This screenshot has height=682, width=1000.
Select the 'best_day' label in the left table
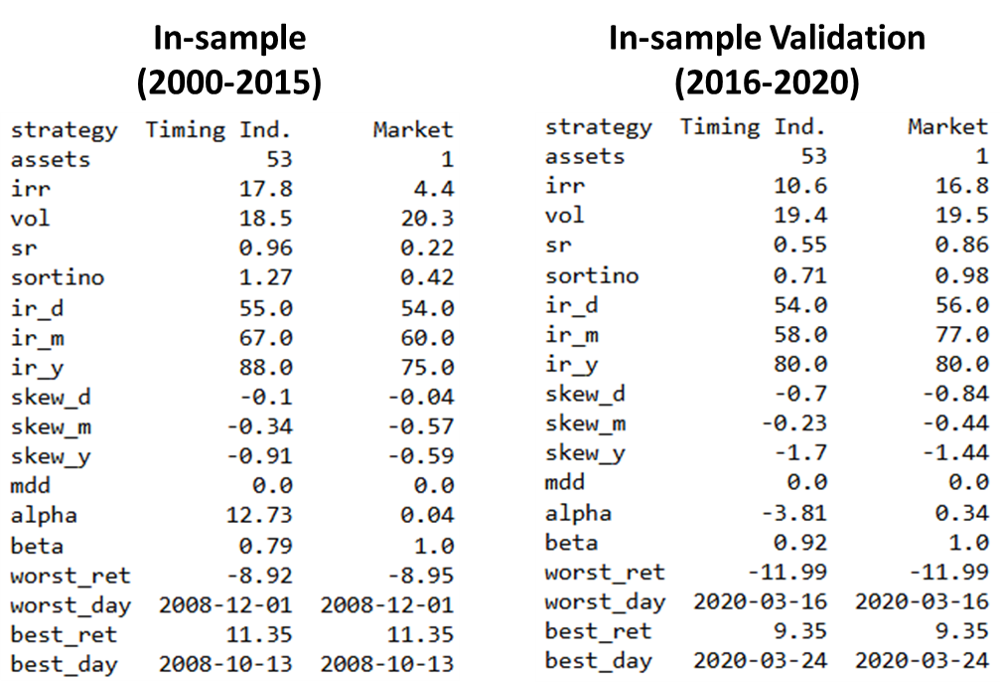coord(64,665)
